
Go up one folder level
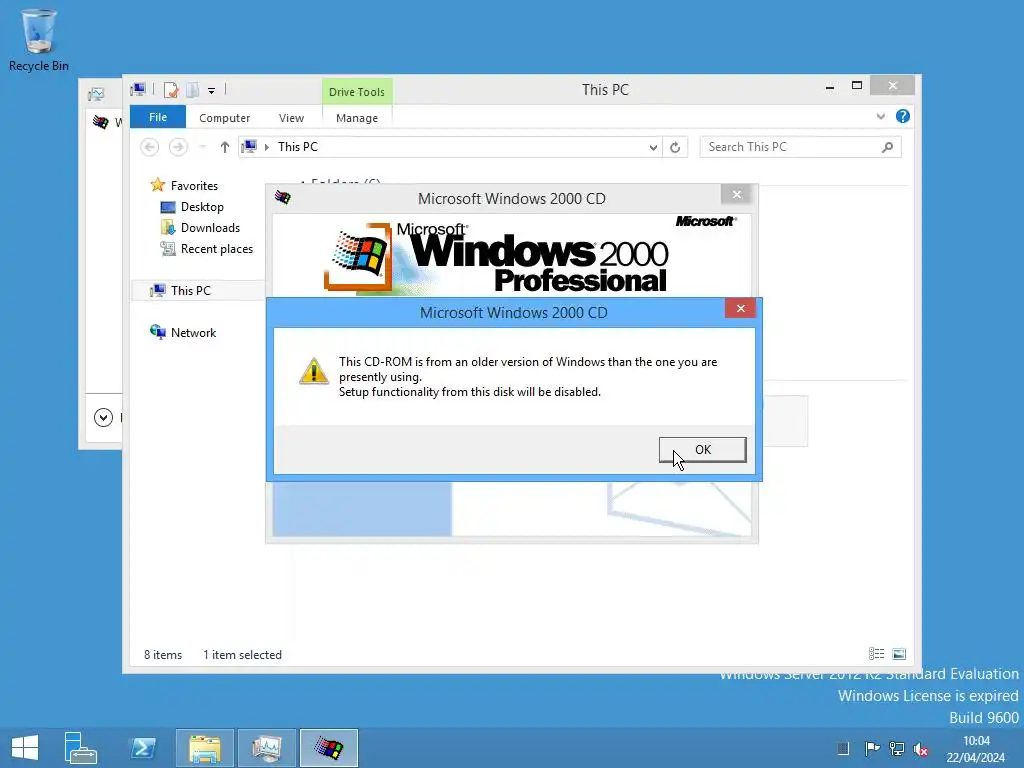pos(225,148)
